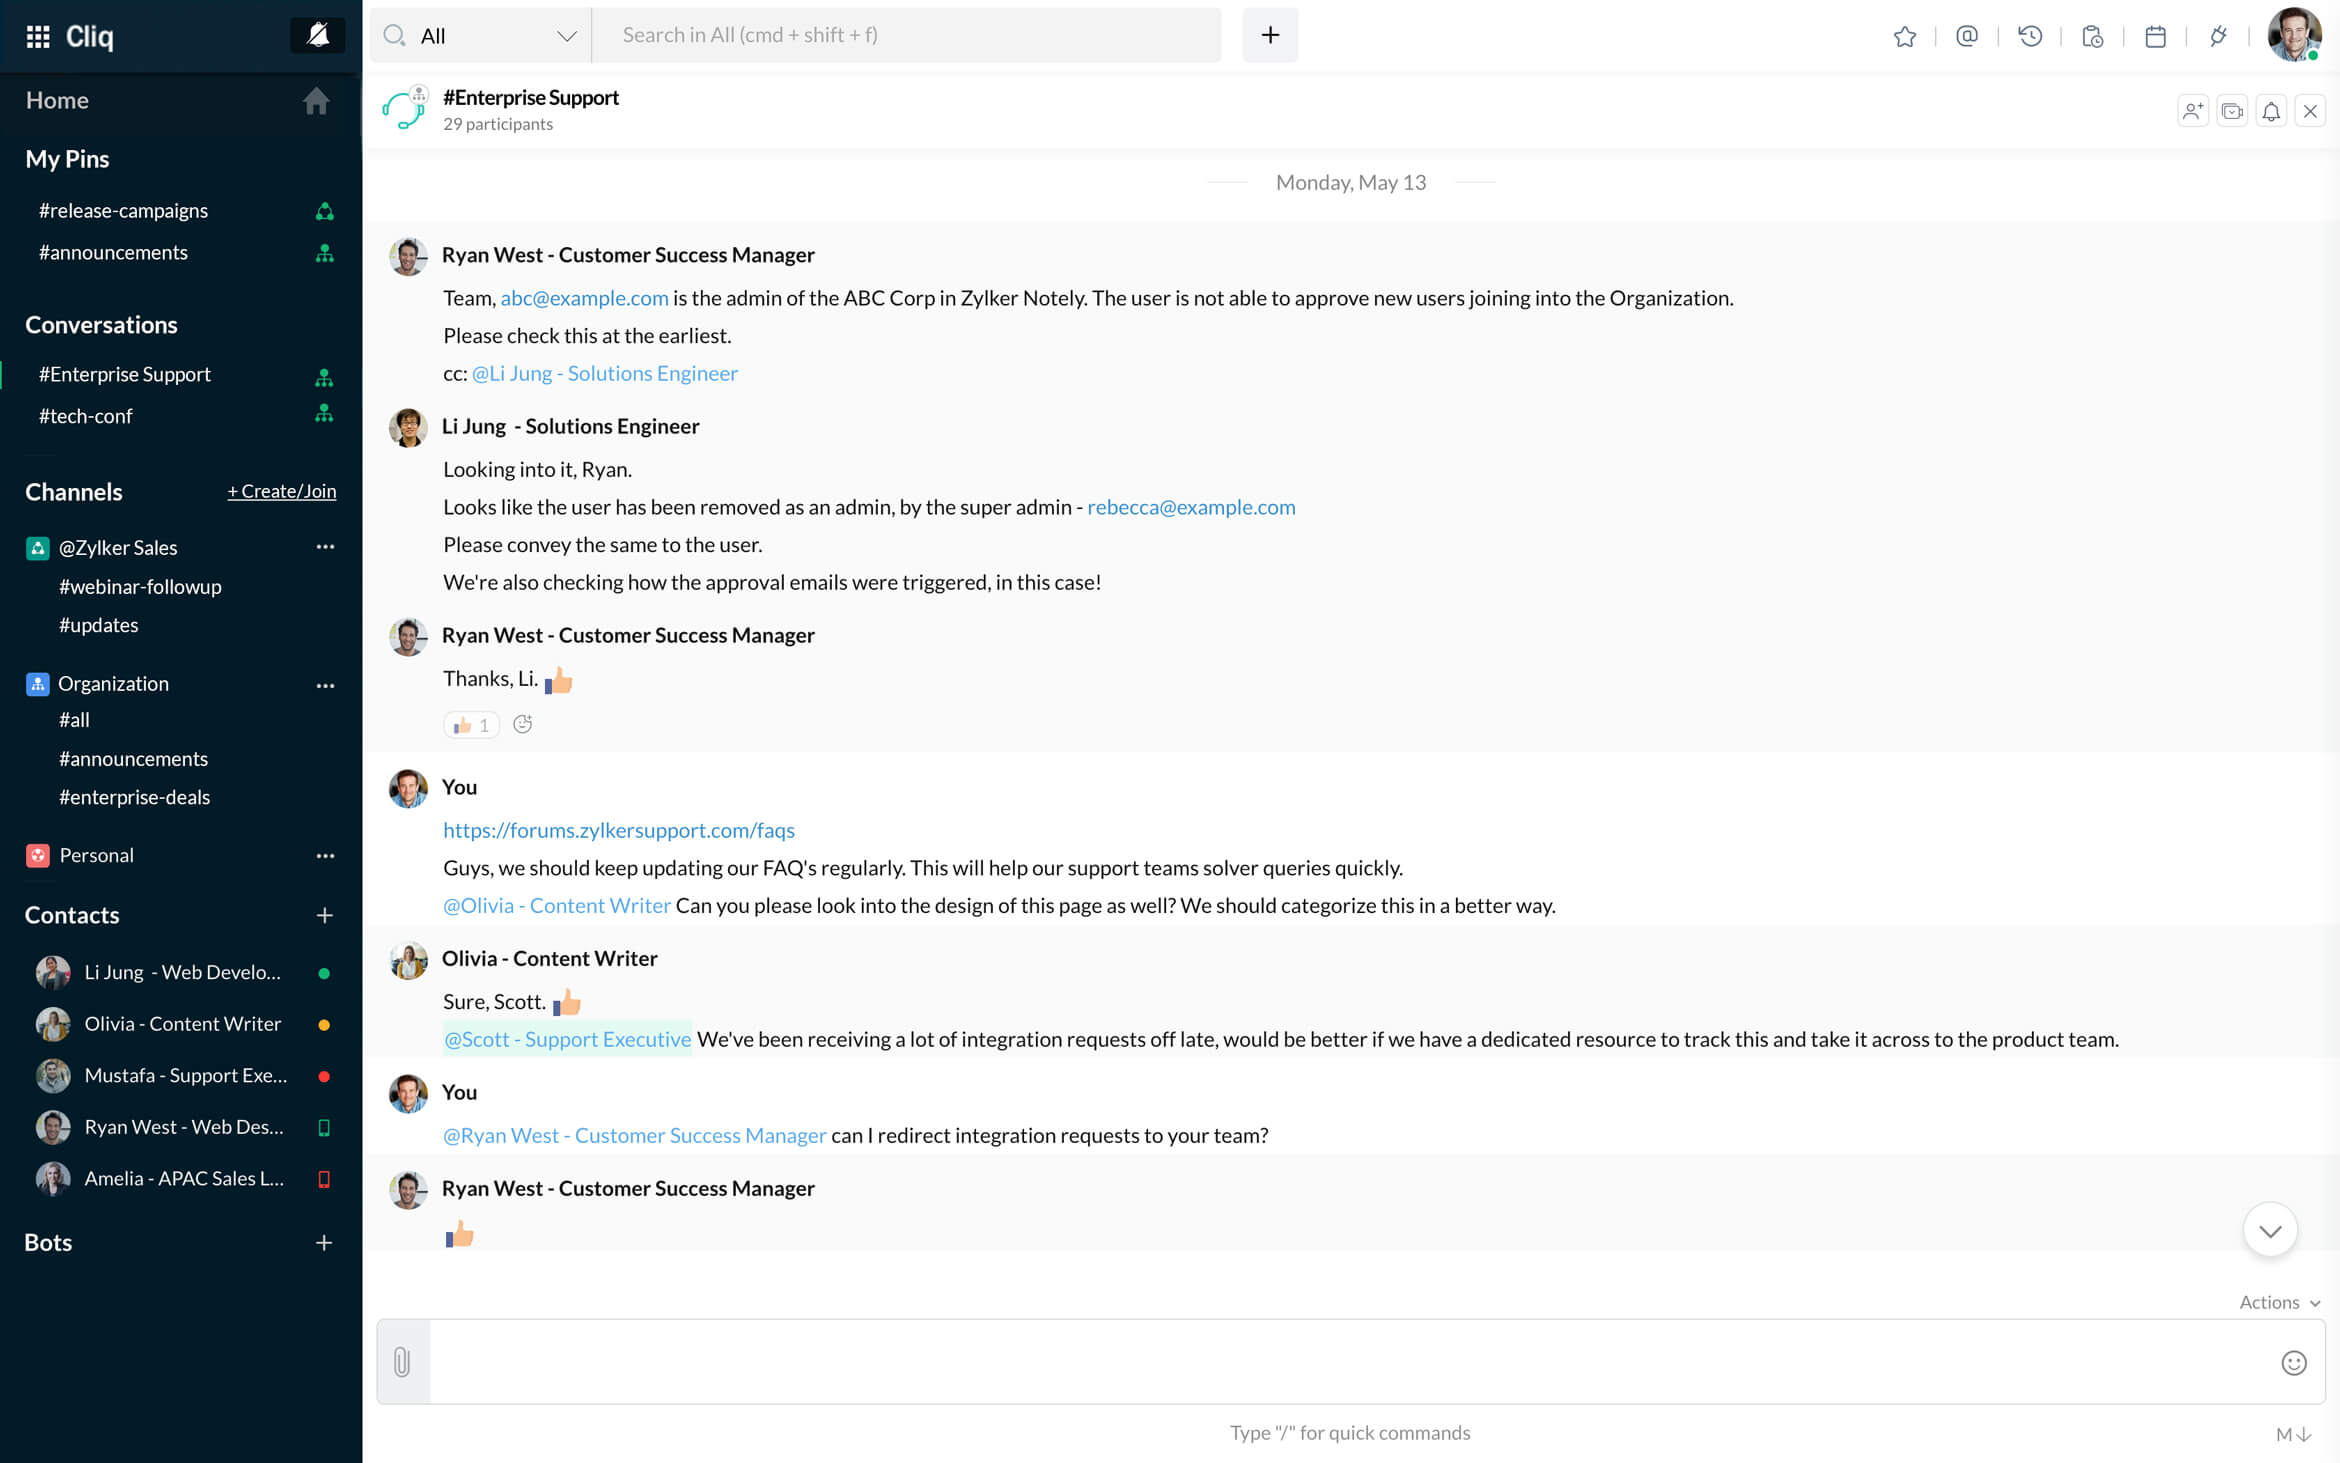Expand the Personal group
The height and width of the screenshot is (1463, 2340).
(x=96, y=856)
